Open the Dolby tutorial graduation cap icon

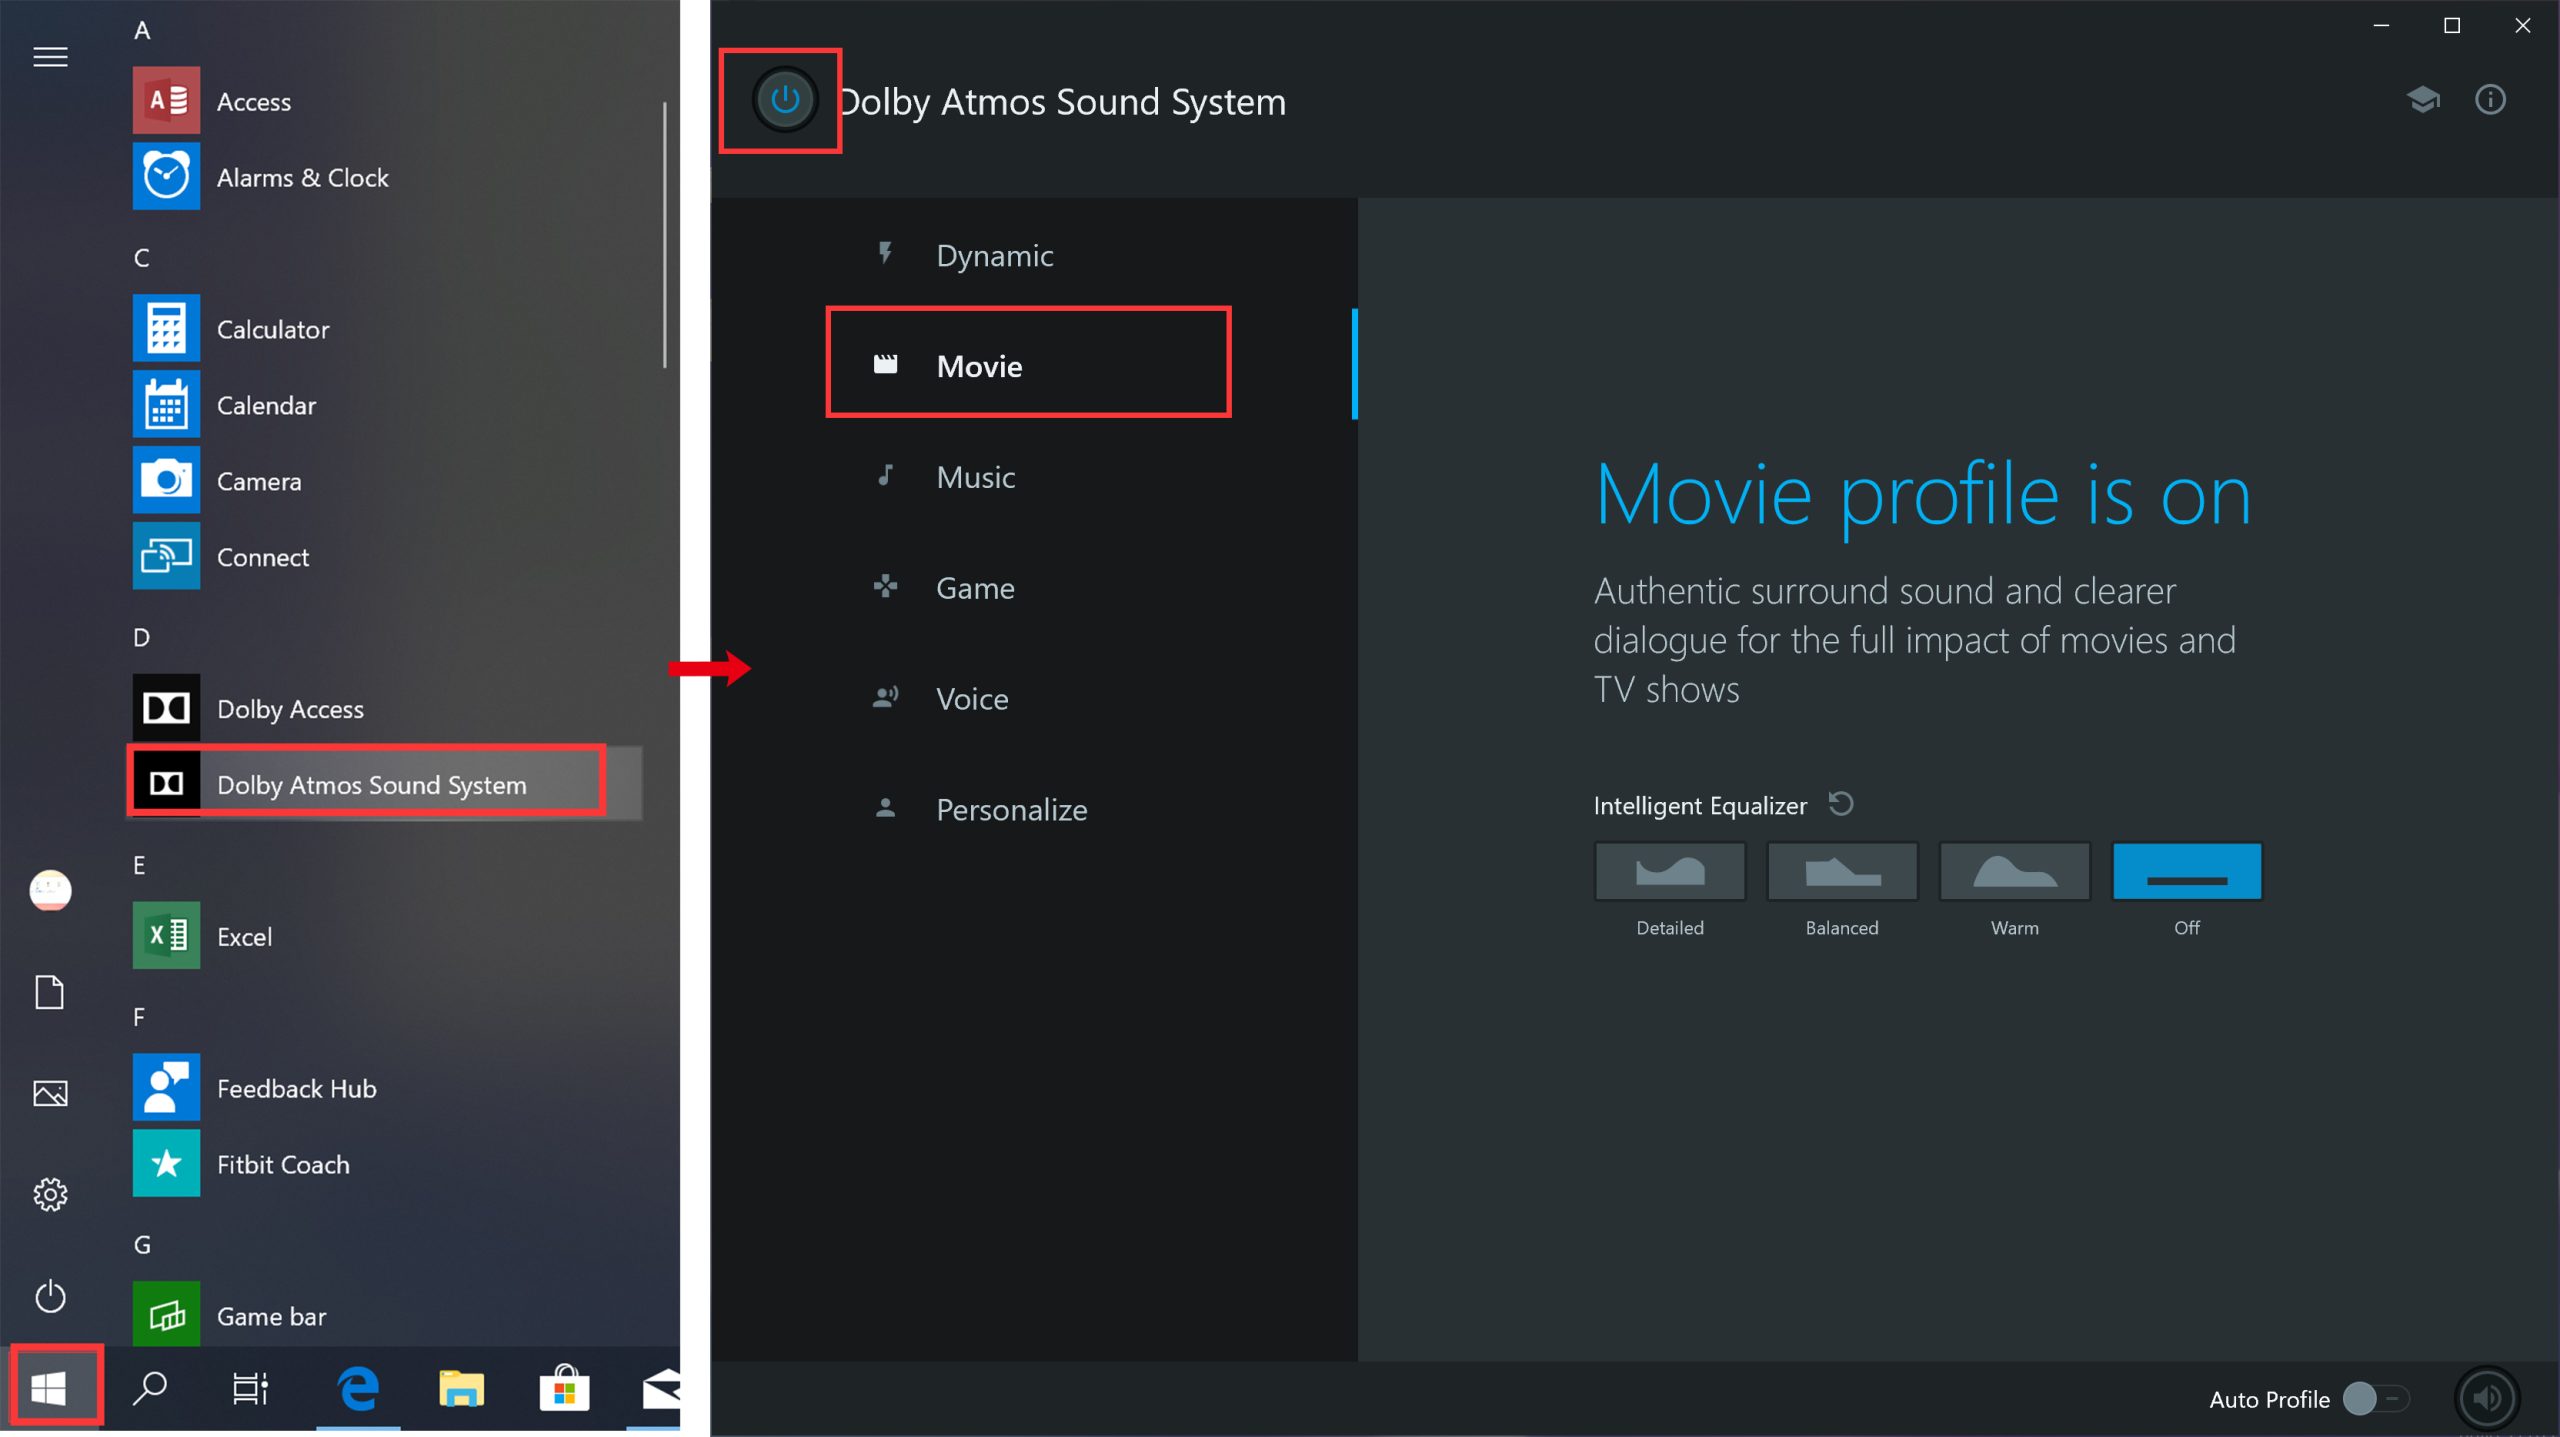point(2423,100)
